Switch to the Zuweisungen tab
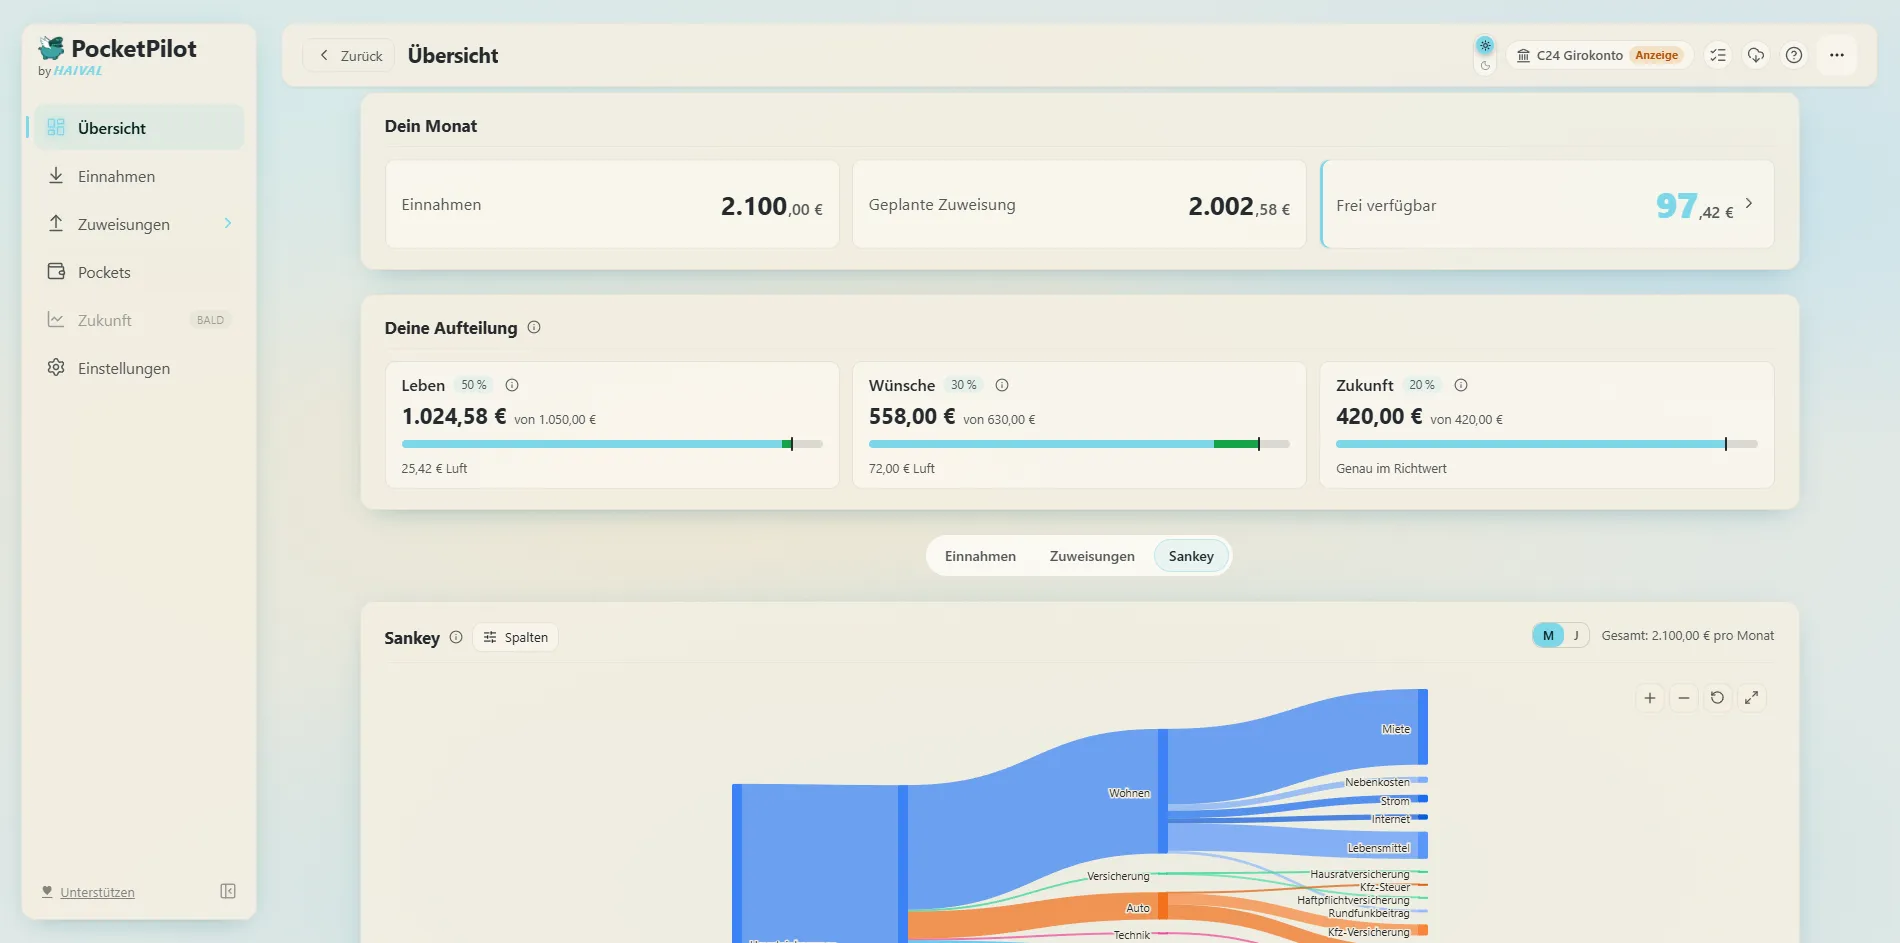Viewport: 1900px width, 943px height. click(1092, 556)
